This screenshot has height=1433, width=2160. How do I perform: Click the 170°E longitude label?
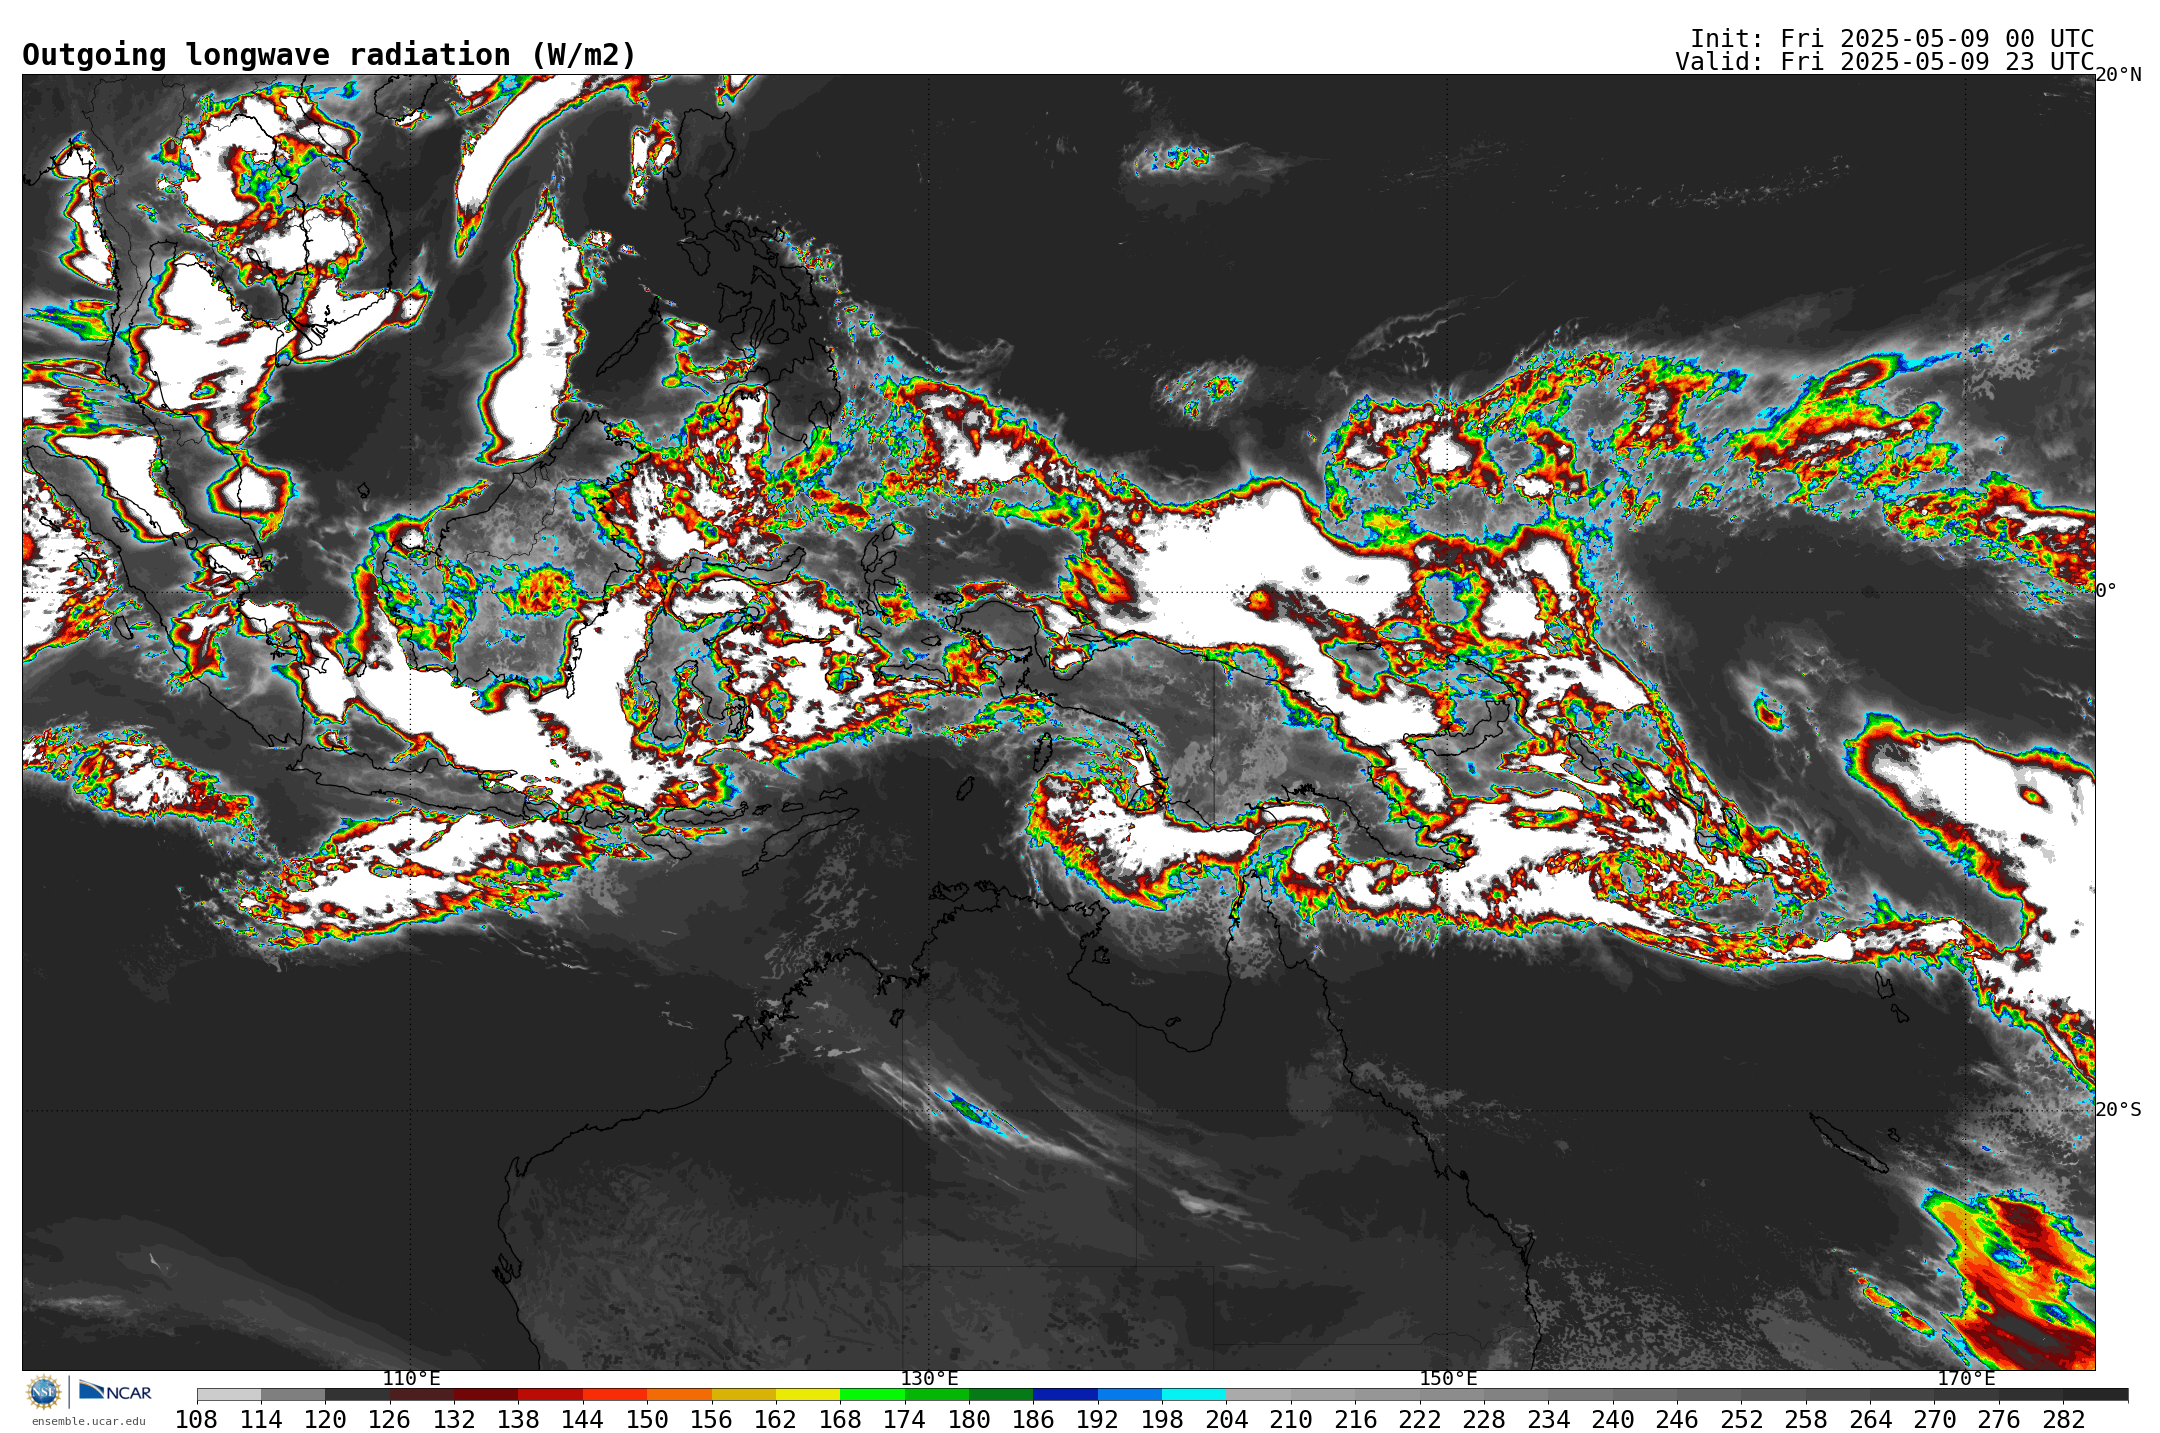(1966, 1379)
